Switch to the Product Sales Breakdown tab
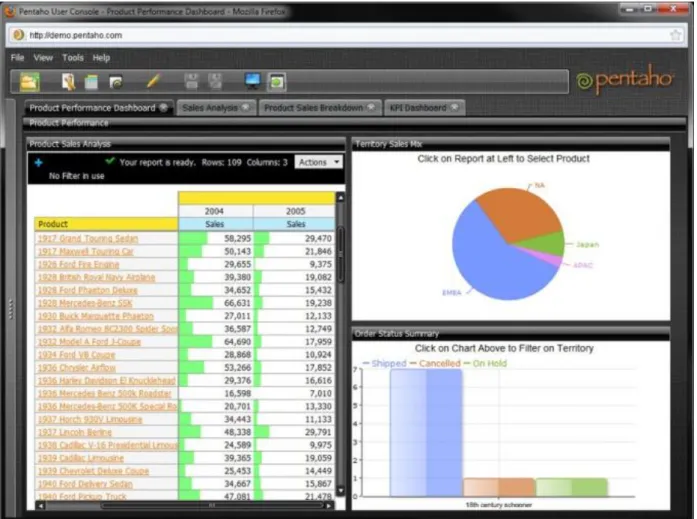This screenshot has height=519, width=697. click(313, 108)
